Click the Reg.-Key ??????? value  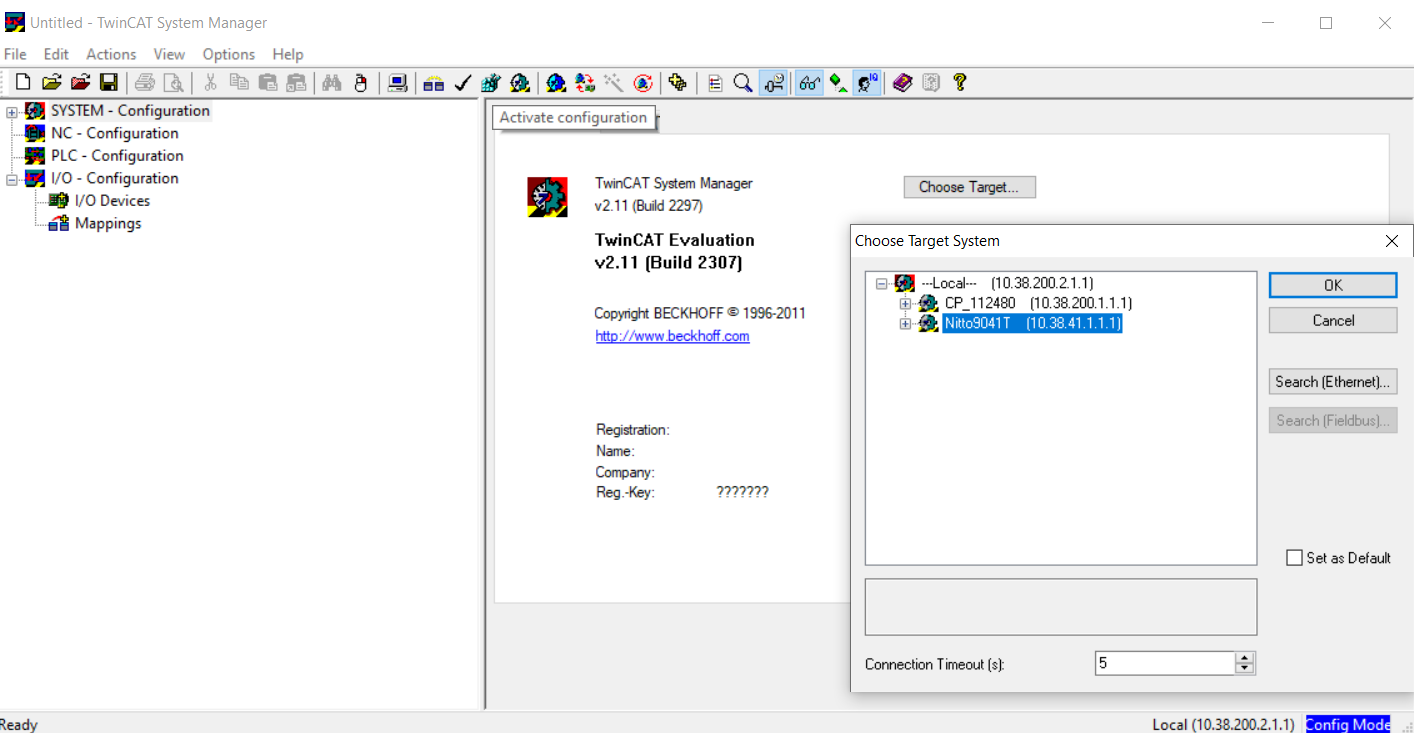(x=742, y=492)
